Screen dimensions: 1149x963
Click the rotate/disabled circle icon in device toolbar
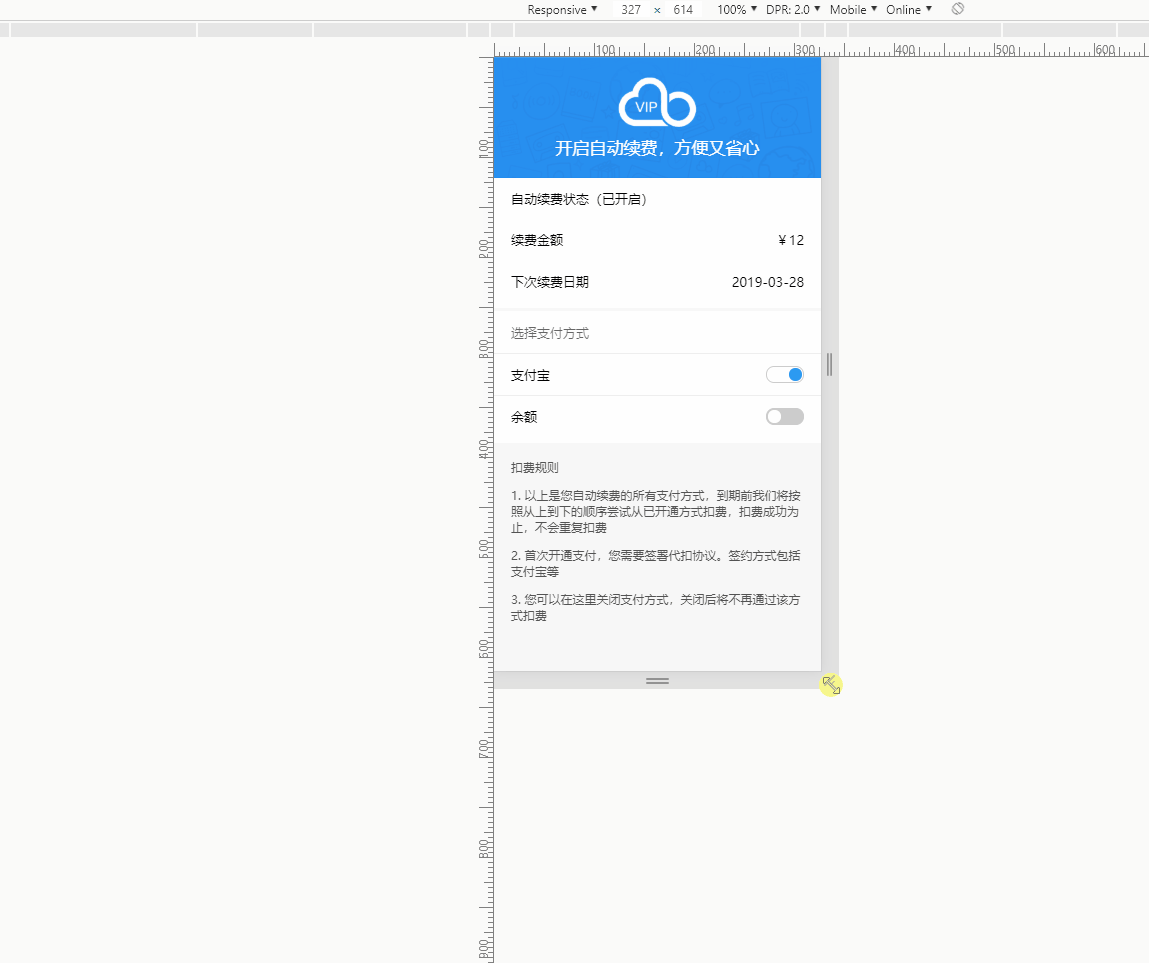[956, 9]
